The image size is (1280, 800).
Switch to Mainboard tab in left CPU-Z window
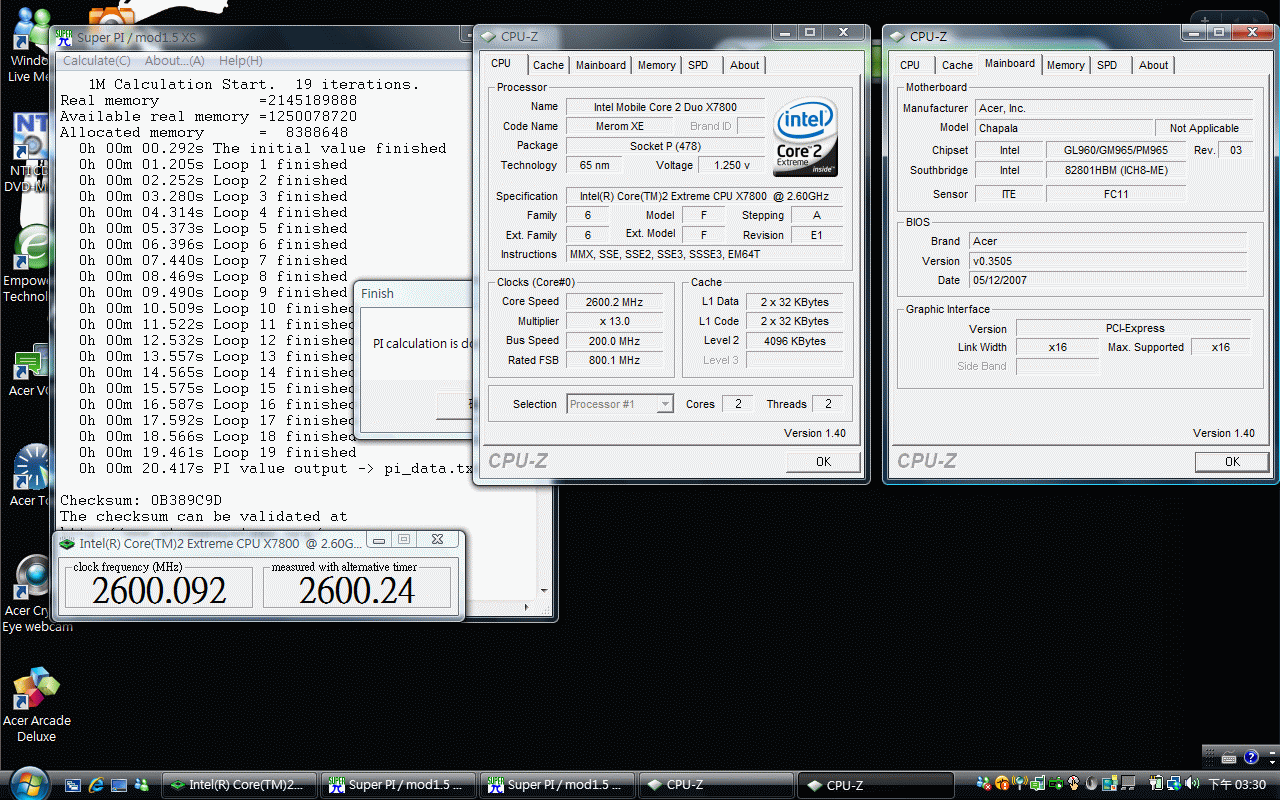(x=601, y=65)
